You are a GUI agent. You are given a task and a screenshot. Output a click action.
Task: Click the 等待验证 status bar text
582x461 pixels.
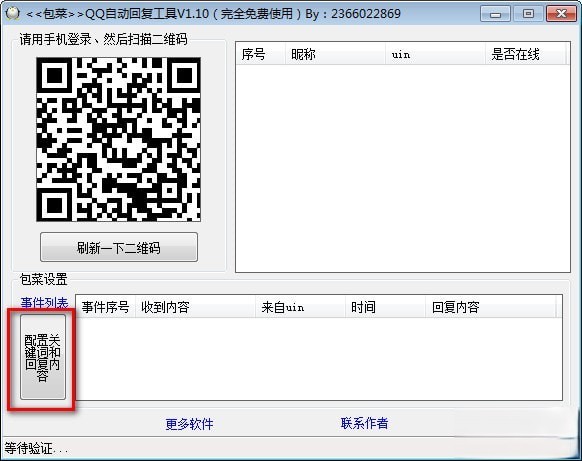click(x=36, y=448)
